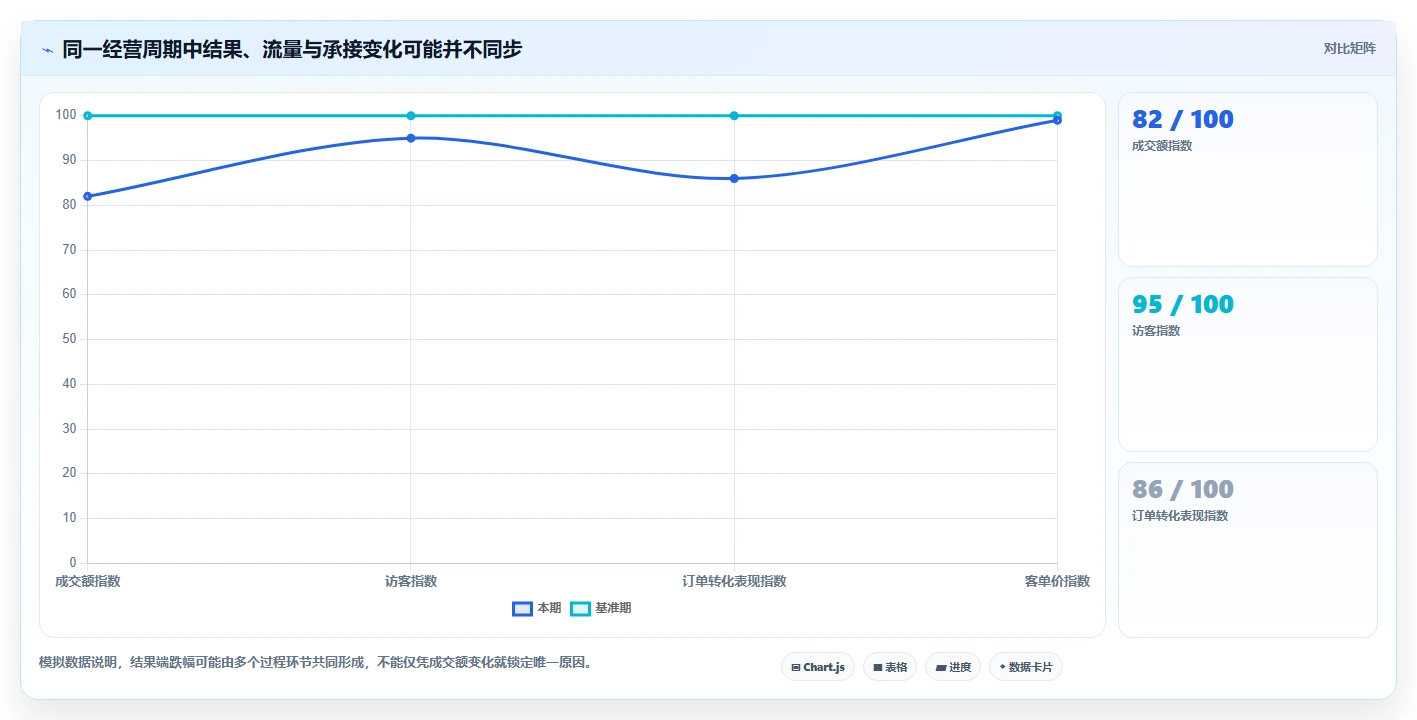Click the 表格 tag
The image size is (1417, 720).
890,667
